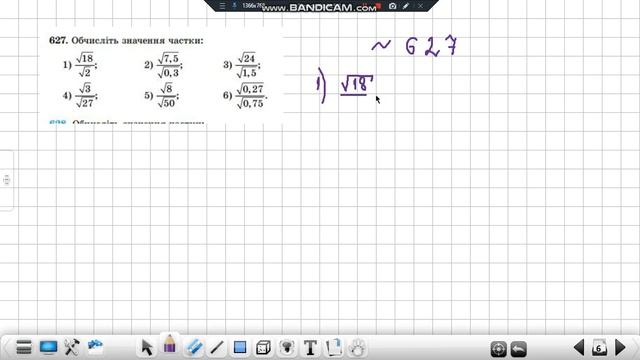Open the page 6 indicator
640x360 pixels.
pyautogui.click(x=599, y=348)
